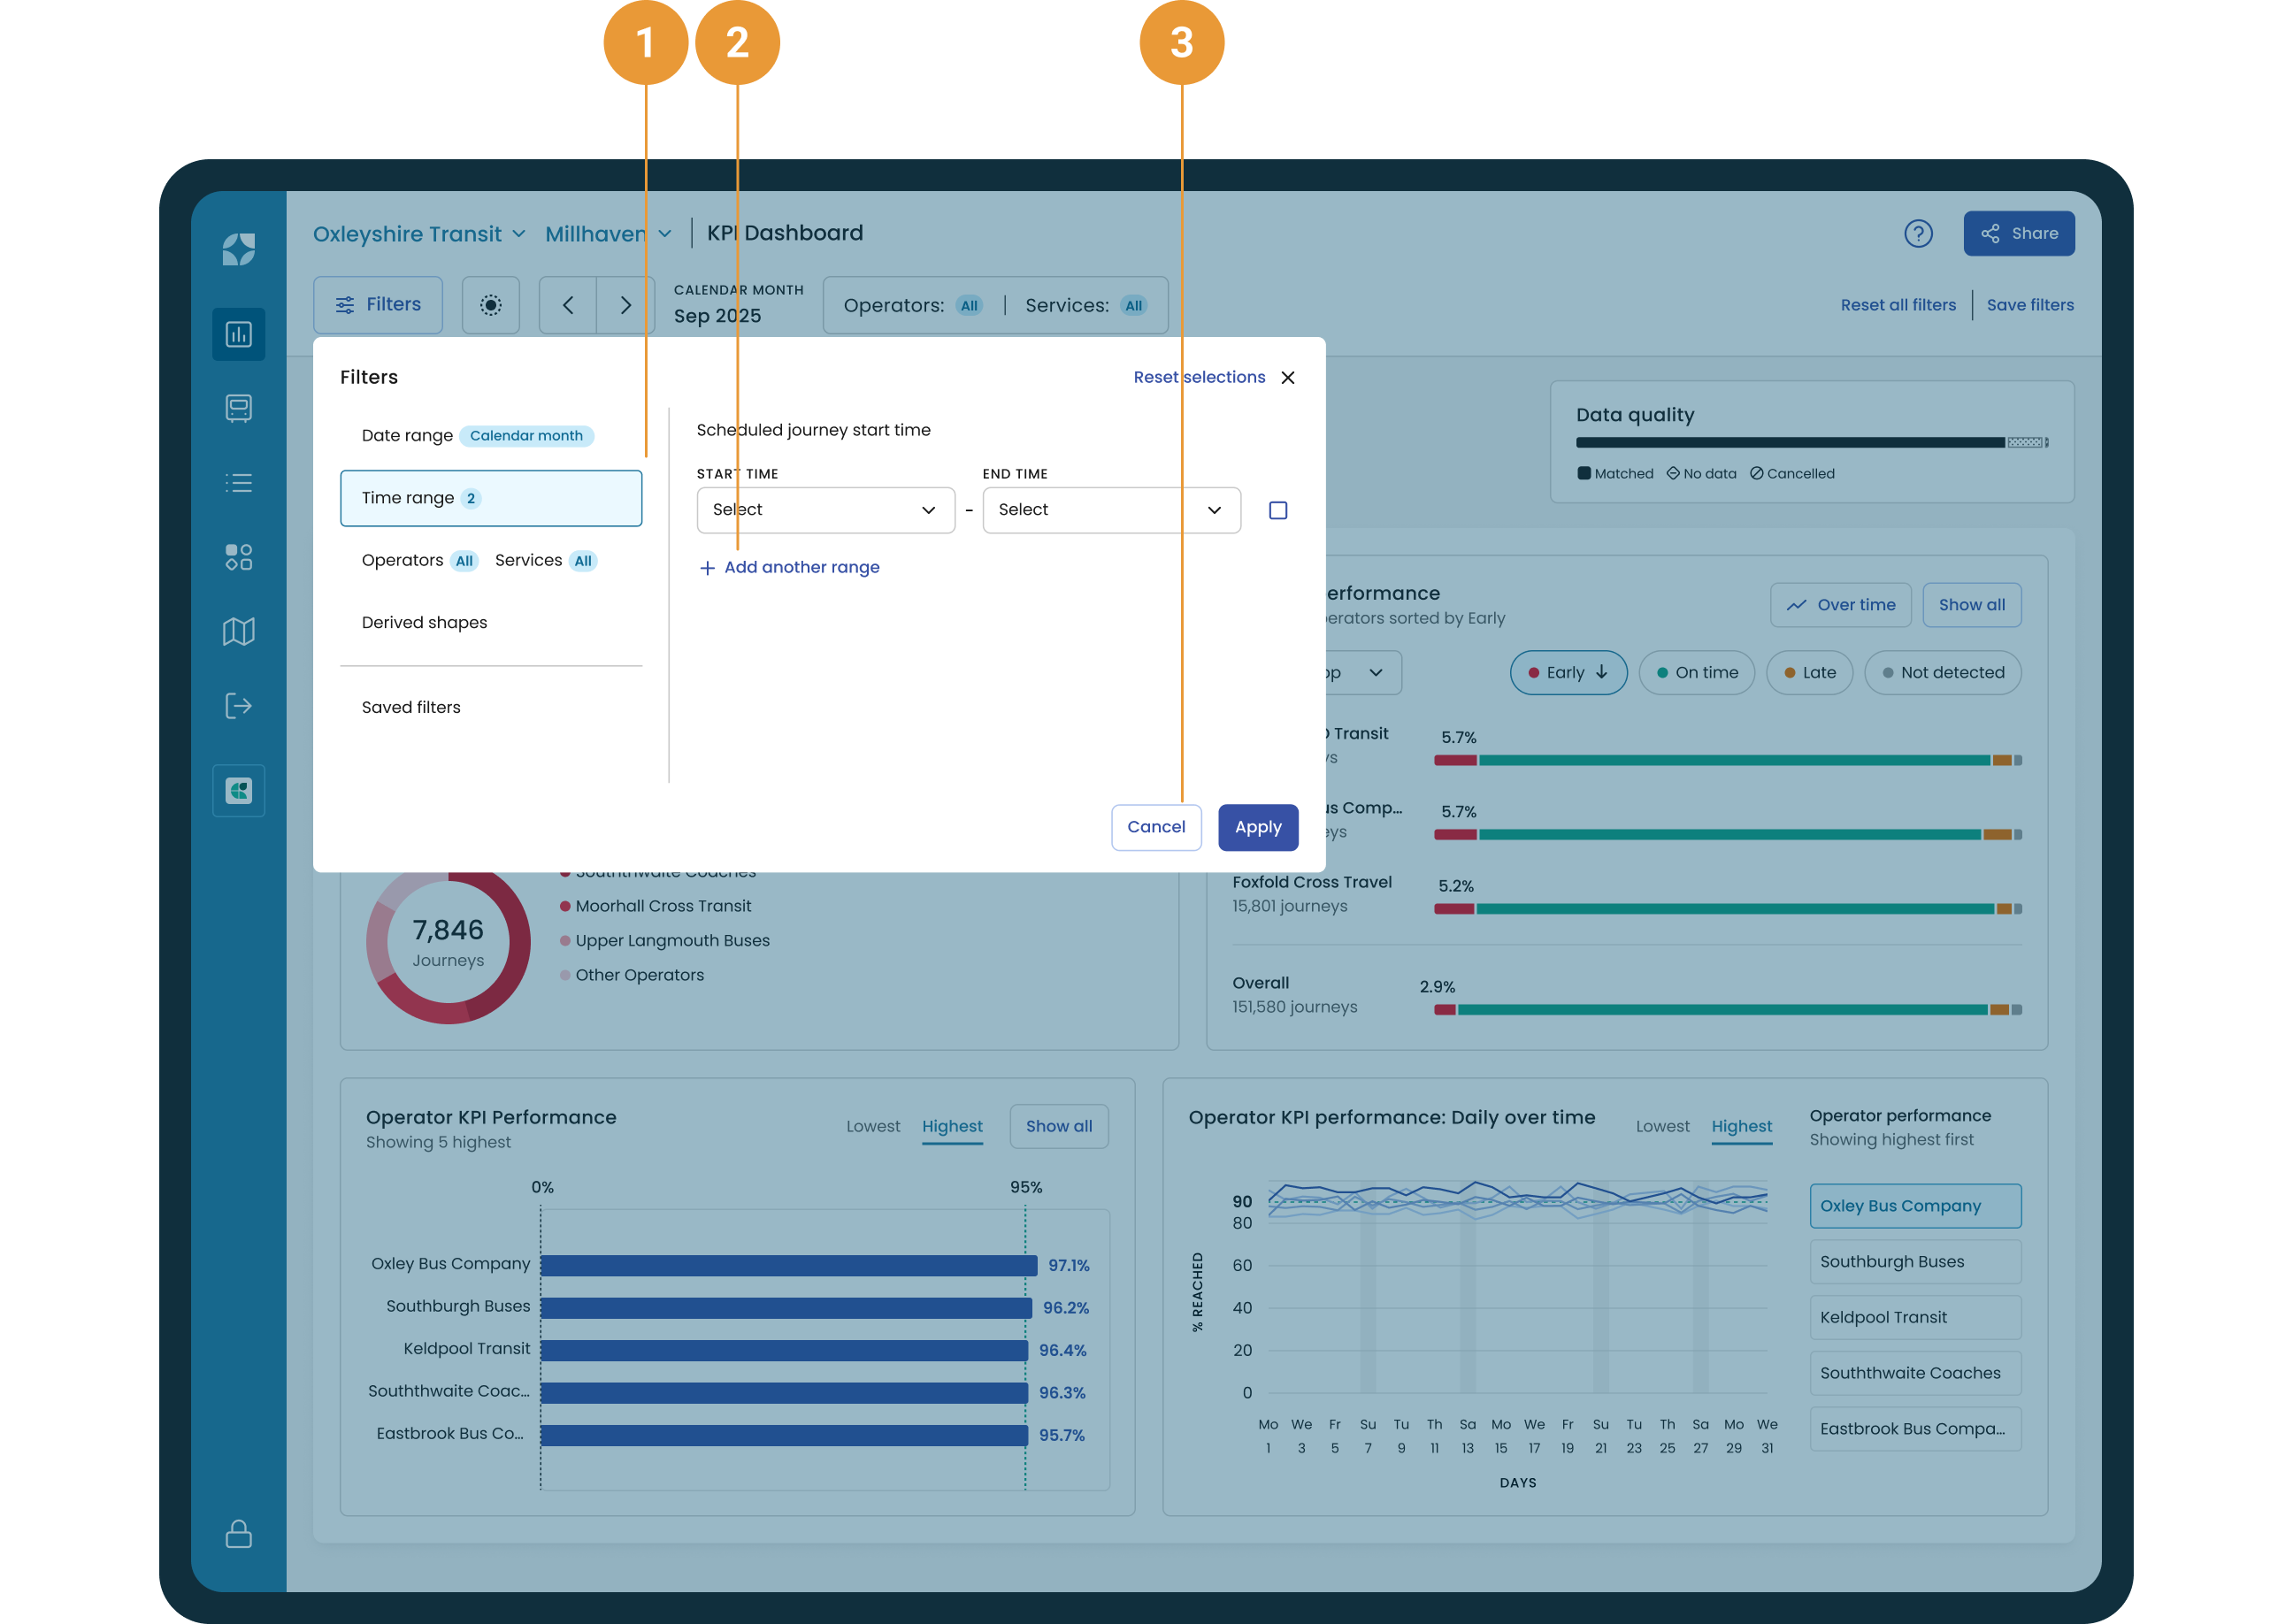The height and width of the screenshot is (1624, 2293).
Task: Toggle Souththwaite Coaches in operator list
Action: (1914, 1373)
